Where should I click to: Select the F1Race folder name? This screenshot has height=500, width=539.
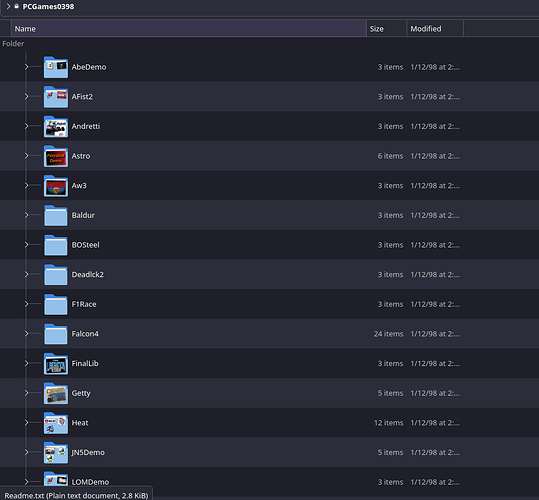pos(84,304)
